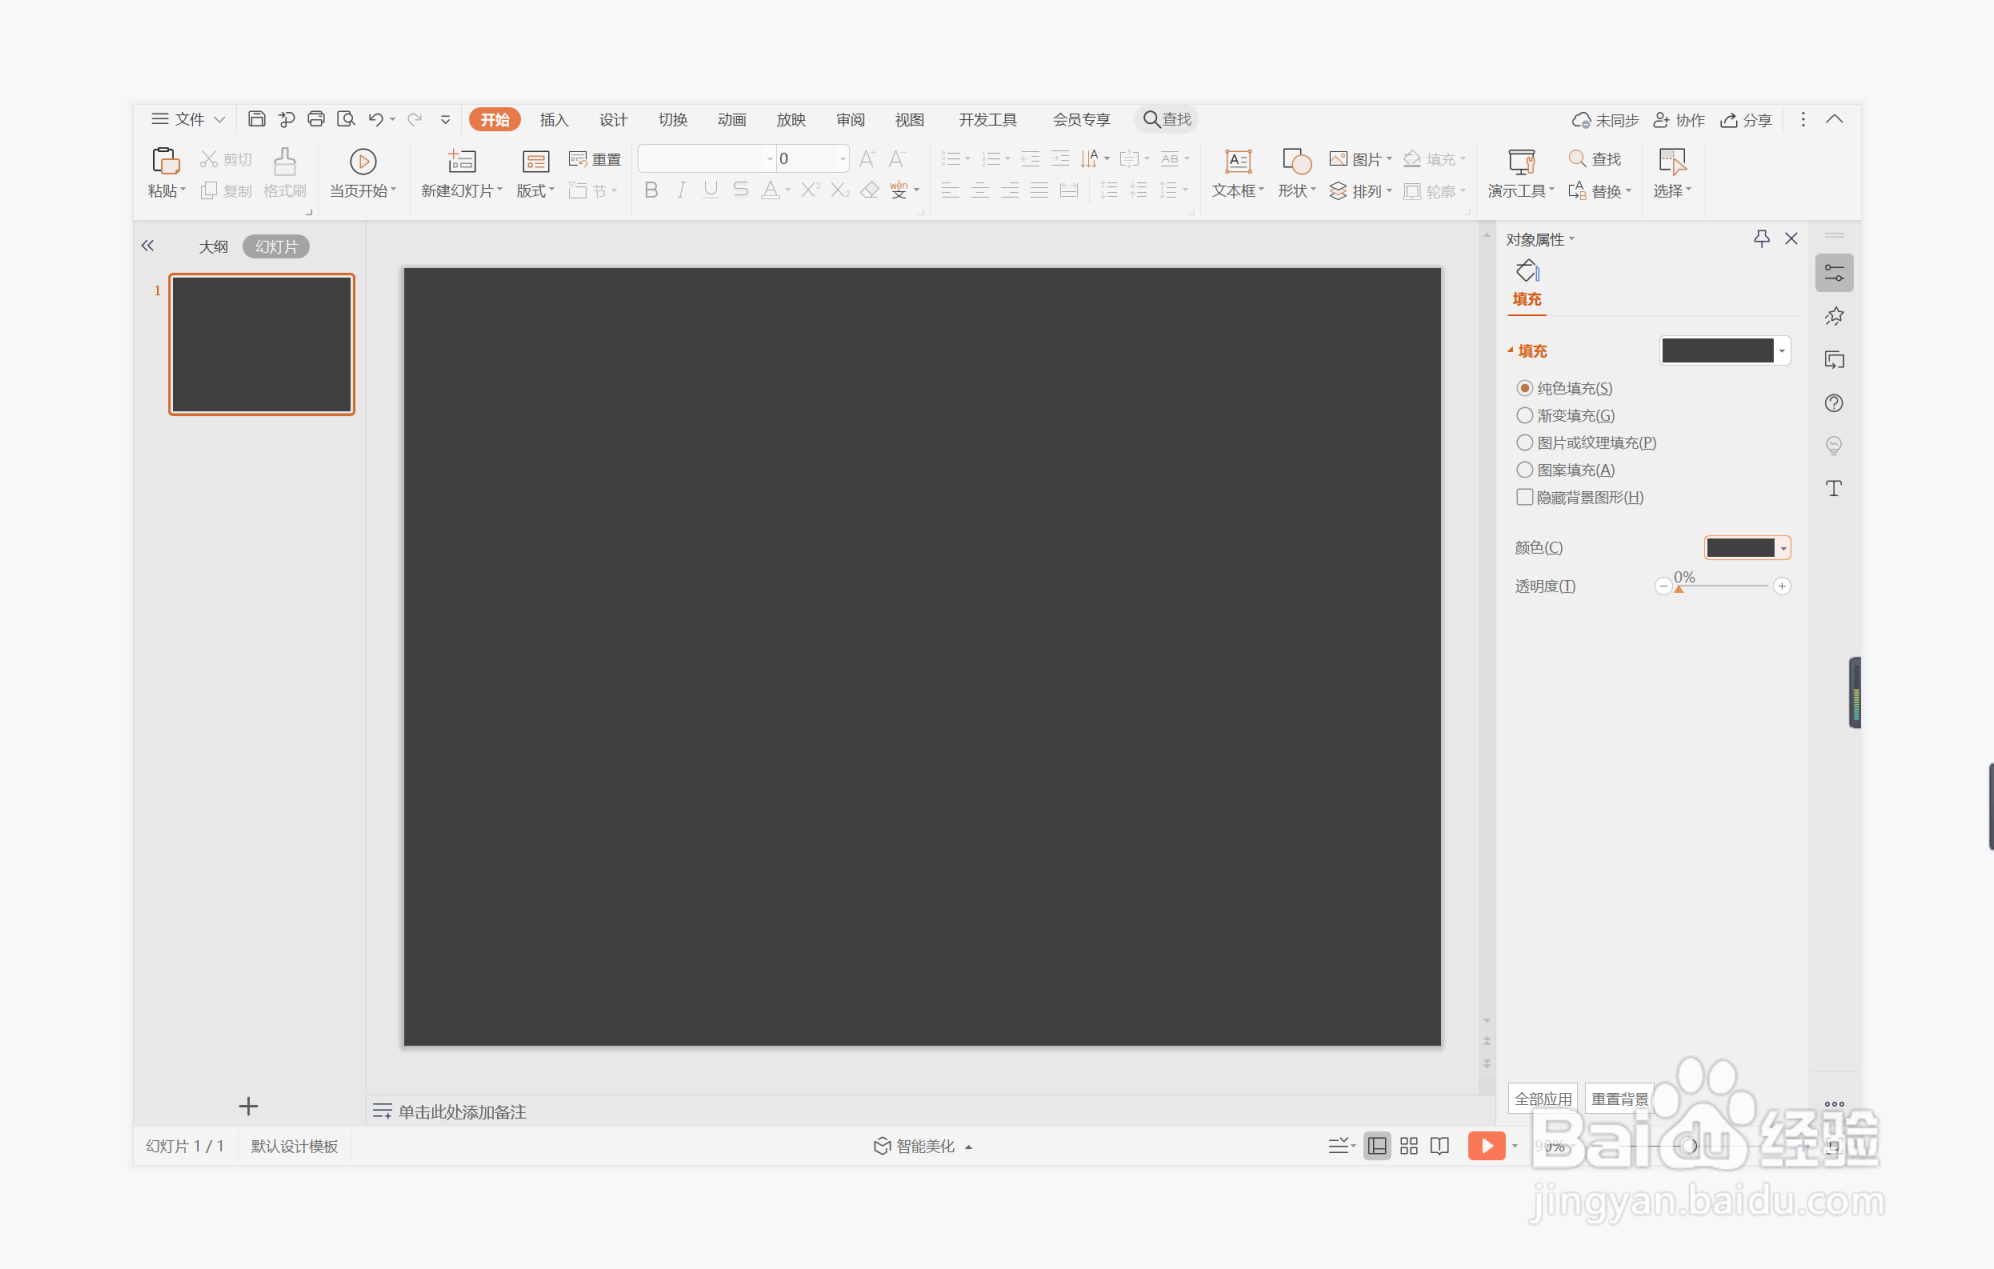Check Hide Background Graphics checkbox
This screenshot has width=1994, height=1269.
point(1524,497)
